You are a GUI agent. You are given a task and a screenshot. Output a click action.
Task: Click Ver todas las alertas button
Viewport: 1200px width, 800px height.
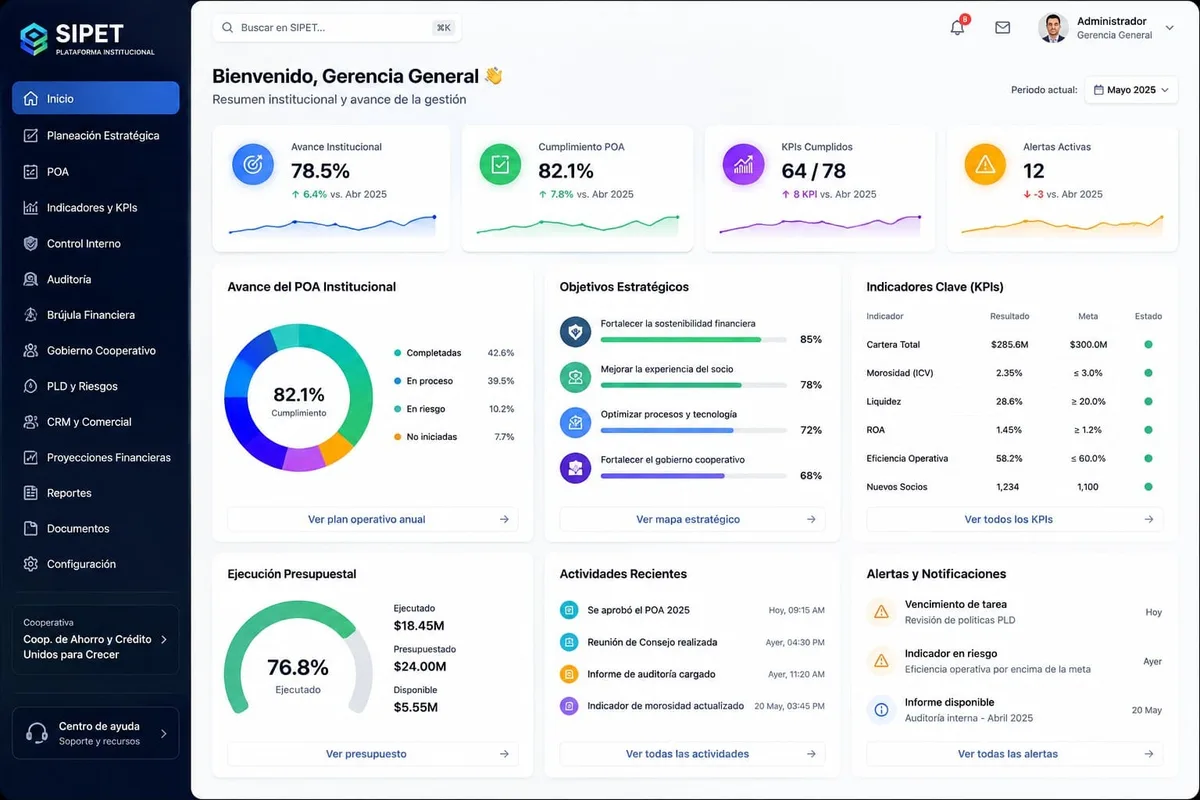tap(1014, 754)
